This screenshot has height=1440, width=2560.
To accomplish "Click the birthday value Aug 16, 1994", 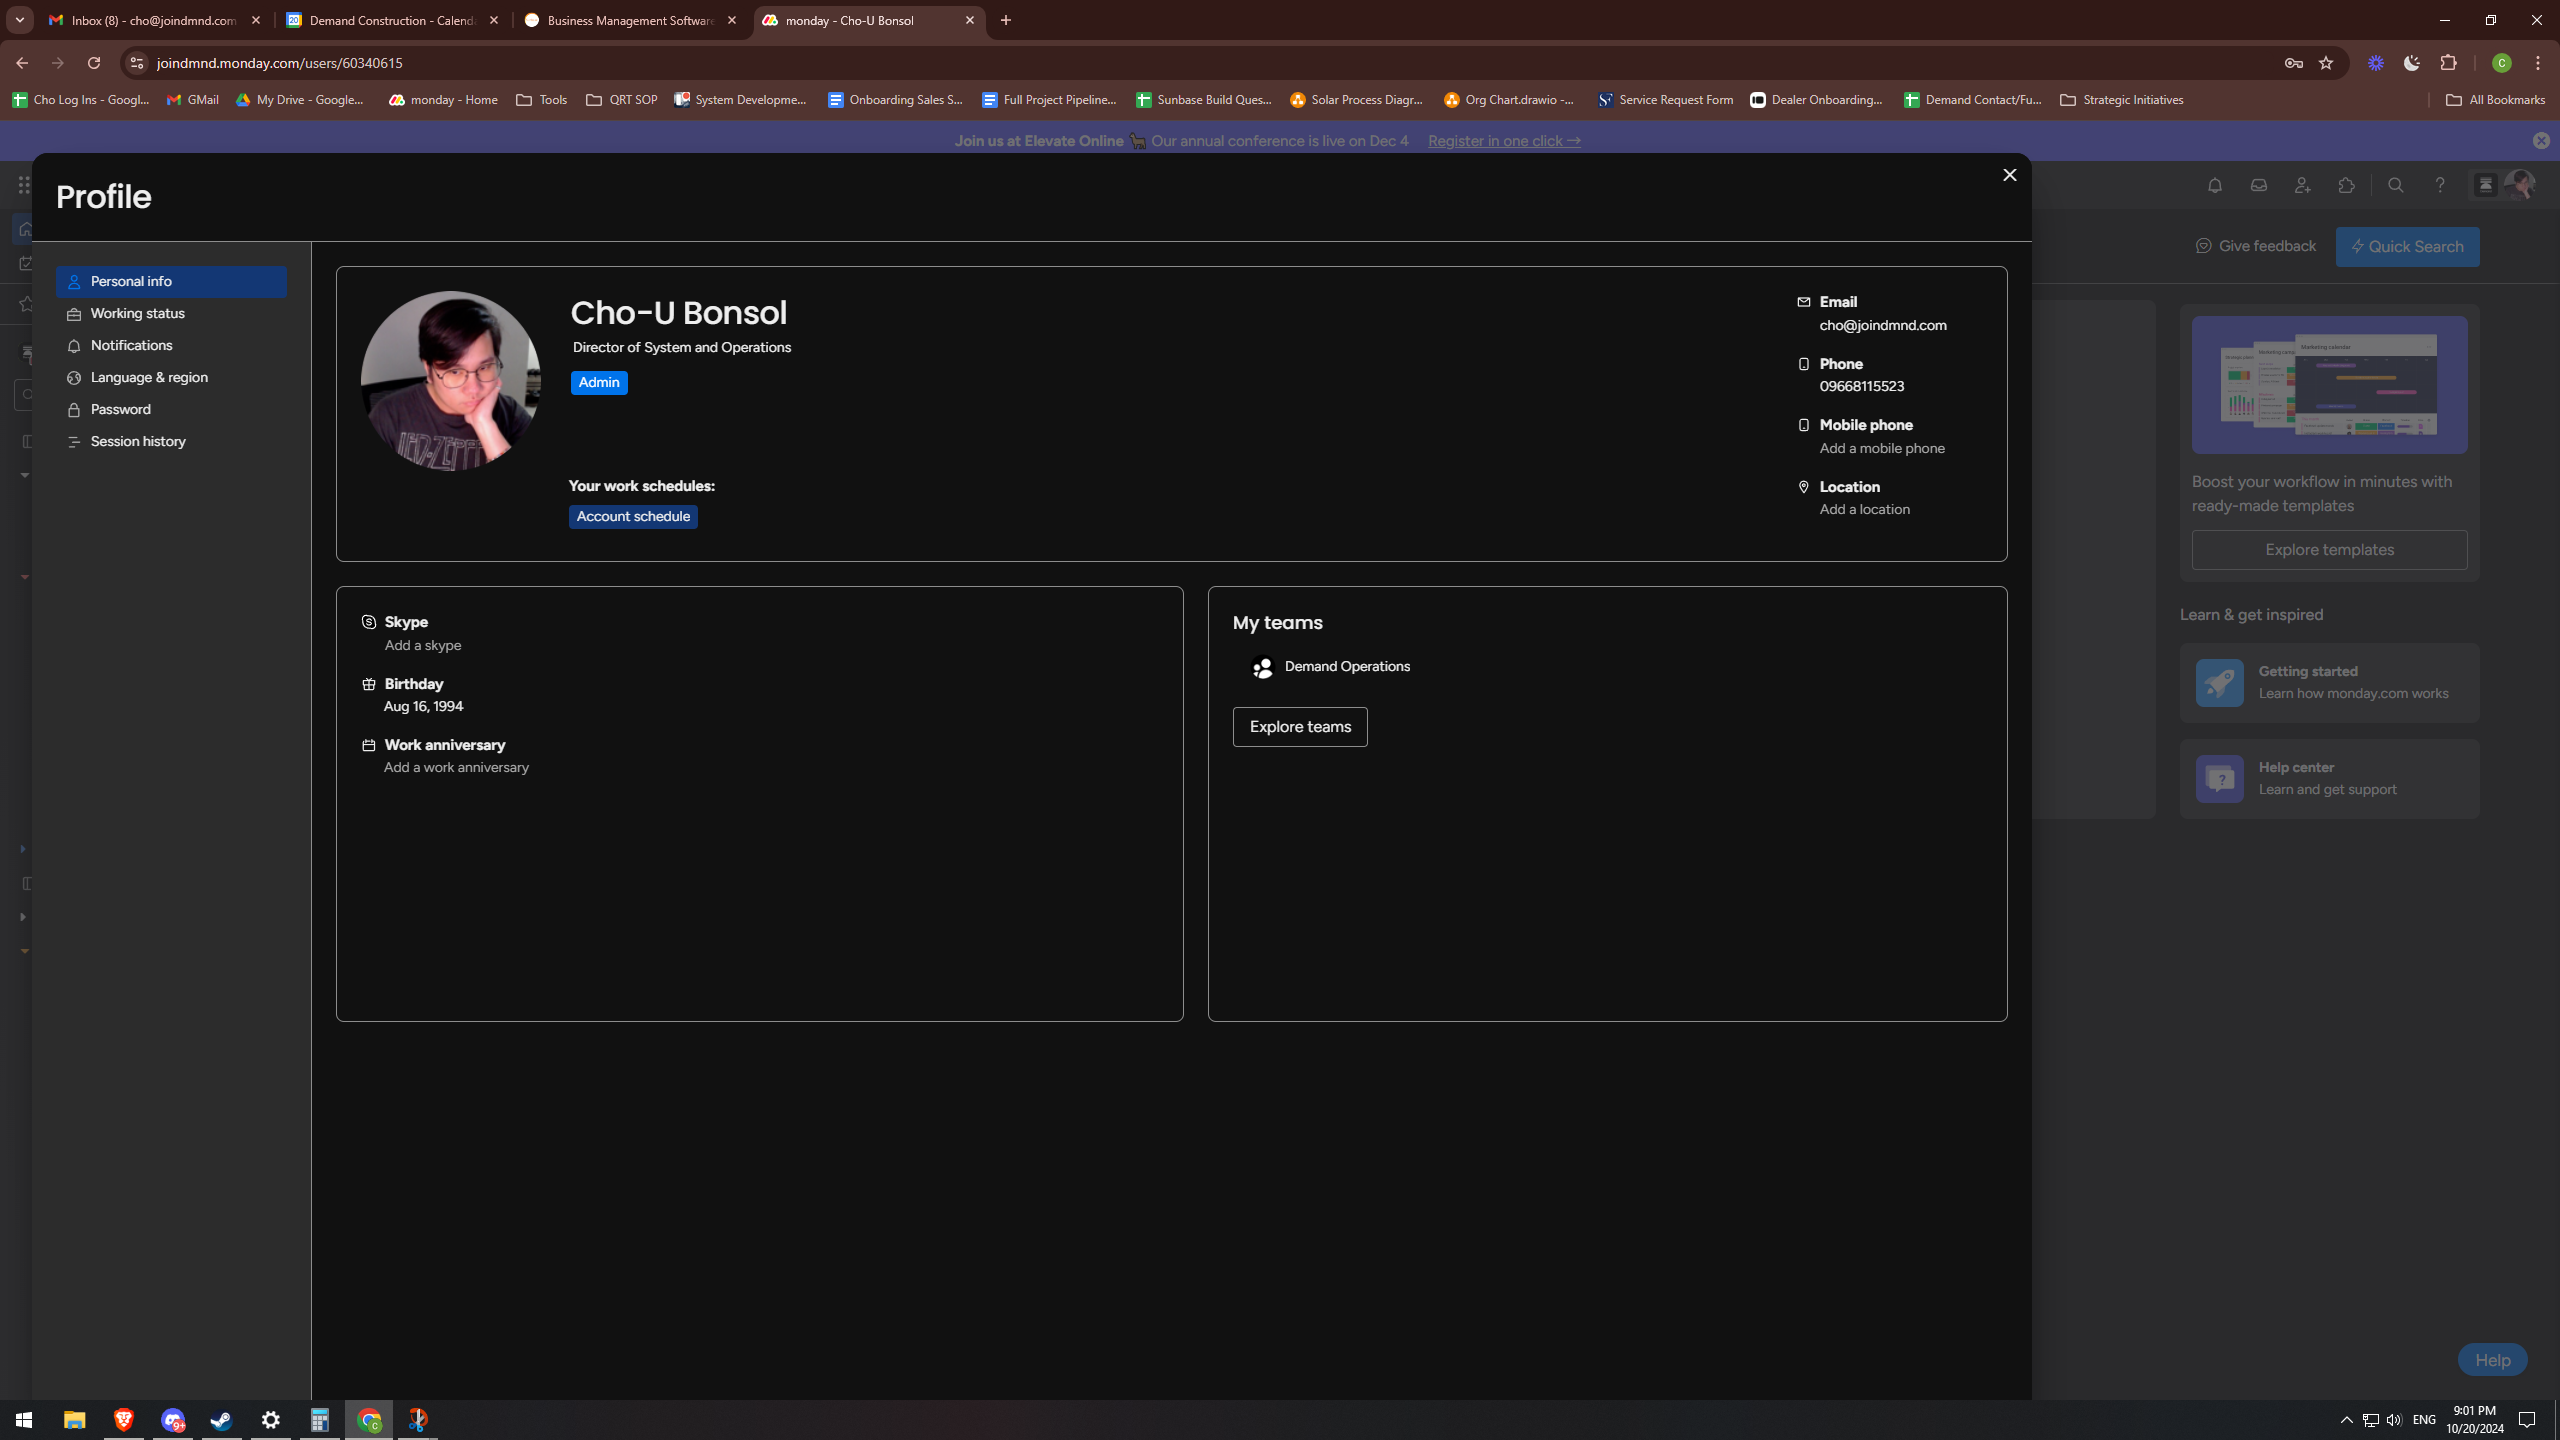I will point(423,706).
